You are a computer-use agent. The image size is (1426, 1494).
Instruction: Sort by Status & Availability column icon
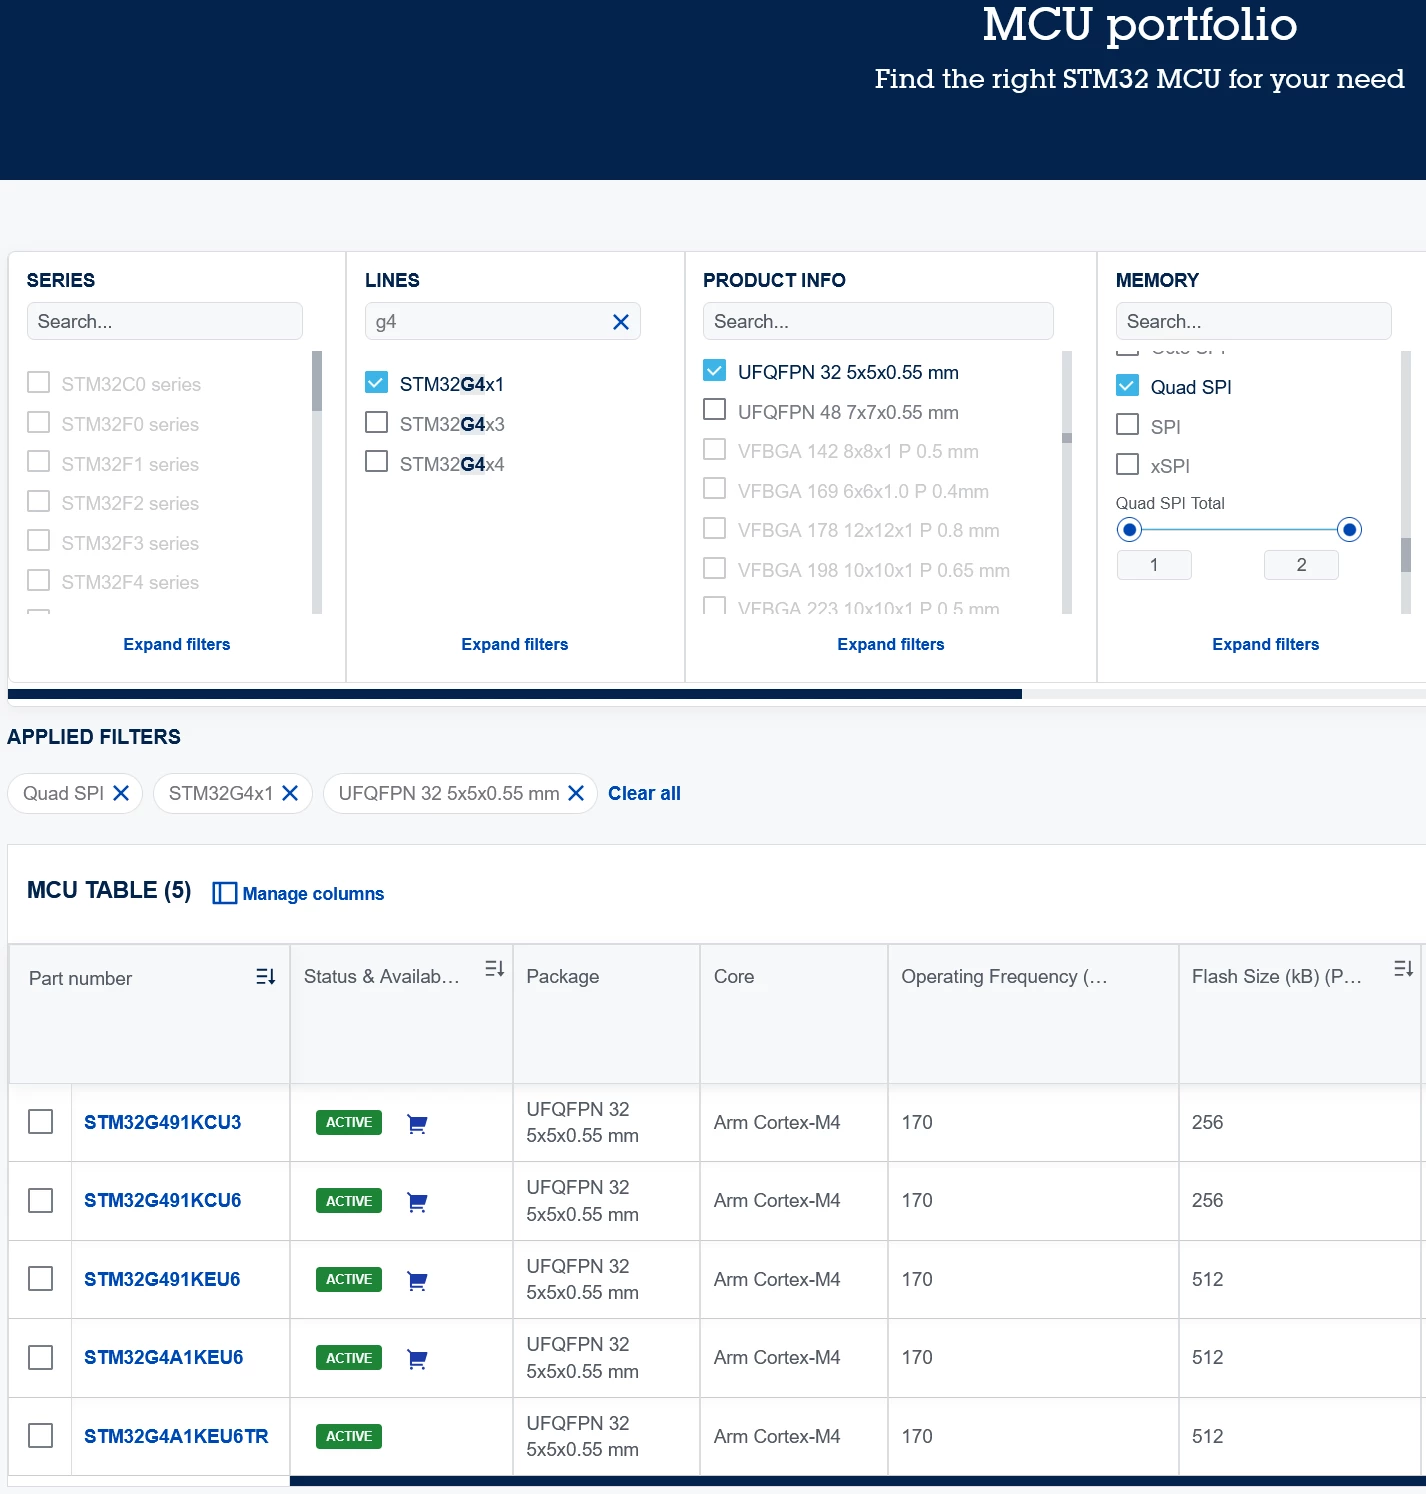[494, 969]
